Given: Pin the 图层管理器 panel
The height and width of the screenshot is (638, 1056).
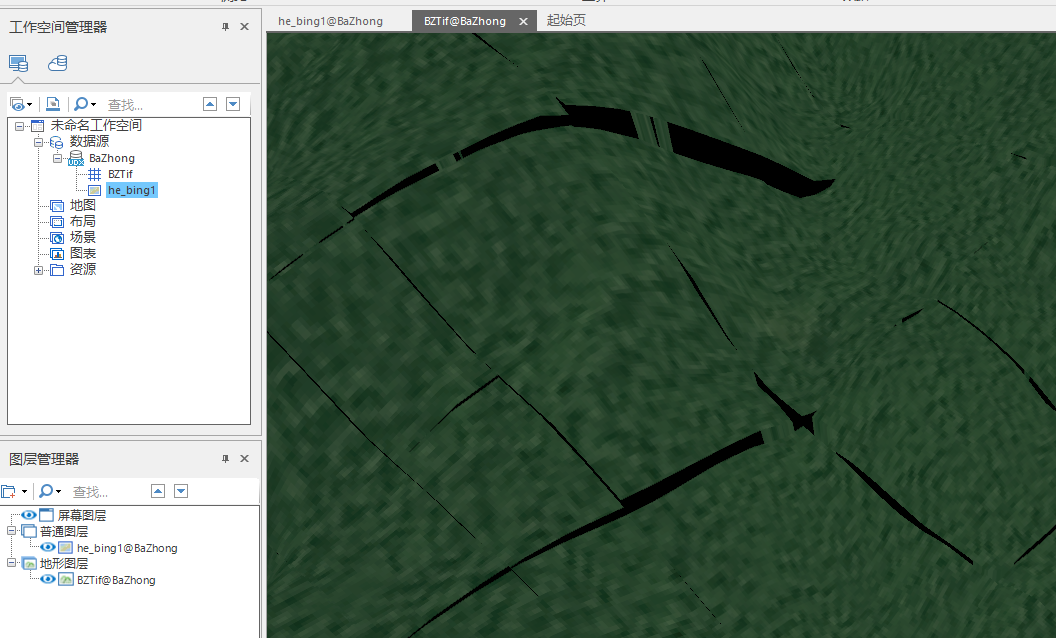Looking at the screenshot, I should click(226, 459).
